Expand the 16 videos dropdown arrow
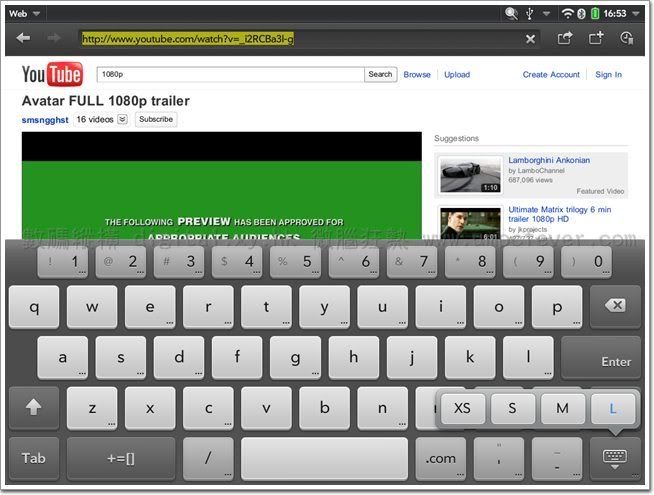Screen dimensions: 654x495 click(122, 119)
